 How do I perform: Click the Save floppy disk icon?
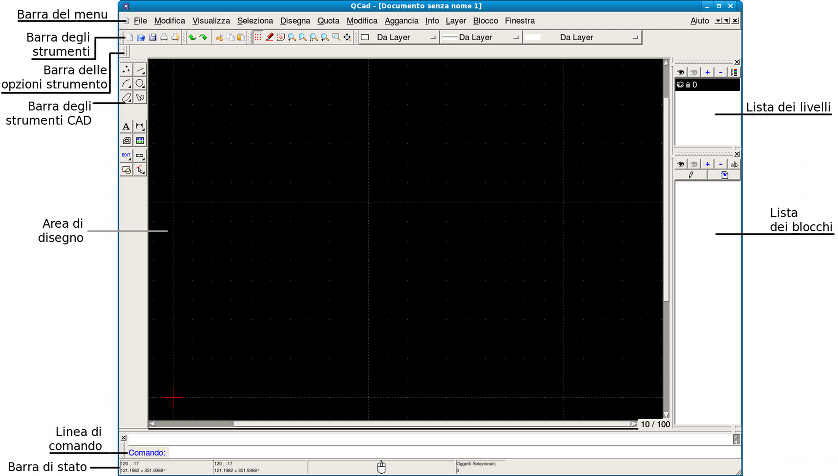(x=152, y=37)
